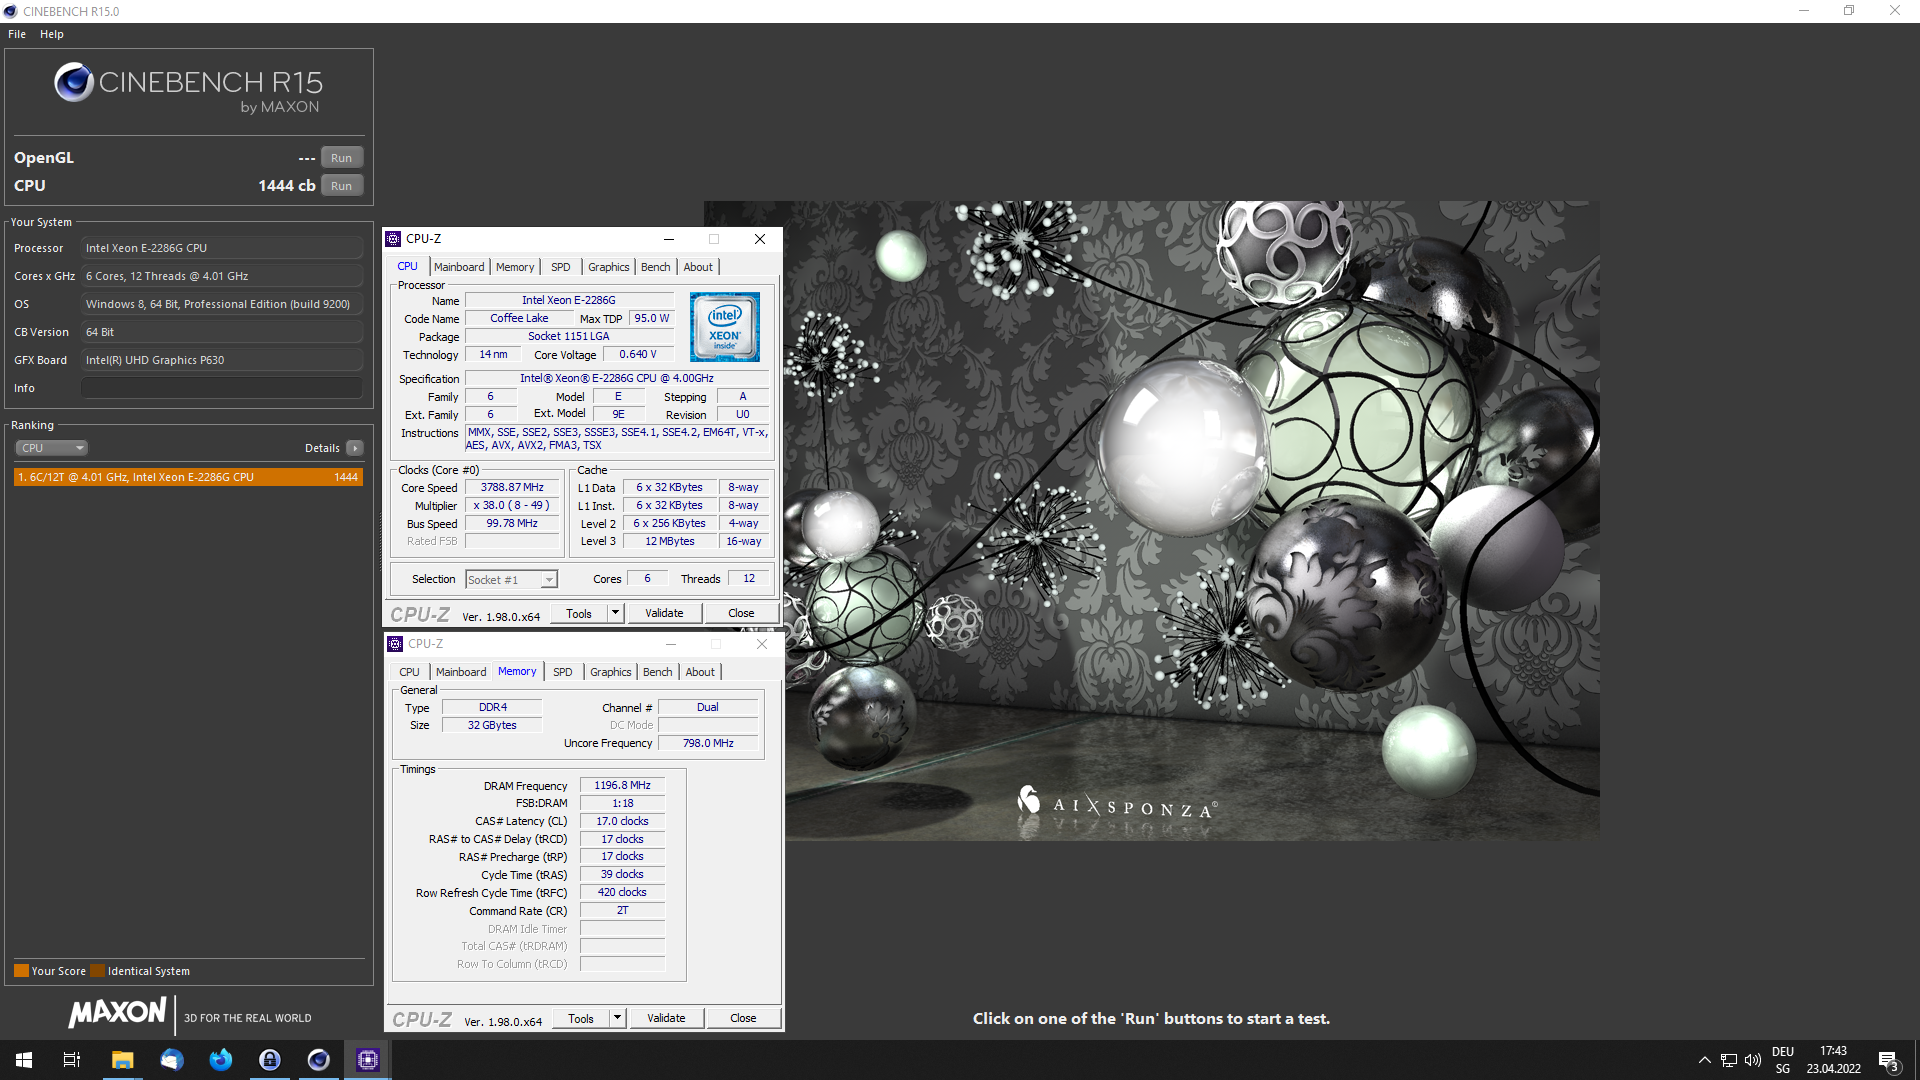The height and width of the screenshot is (1080, 1920).
Task: Click Tools button in lower CPU-Z window
Action: pos(581,1019)
